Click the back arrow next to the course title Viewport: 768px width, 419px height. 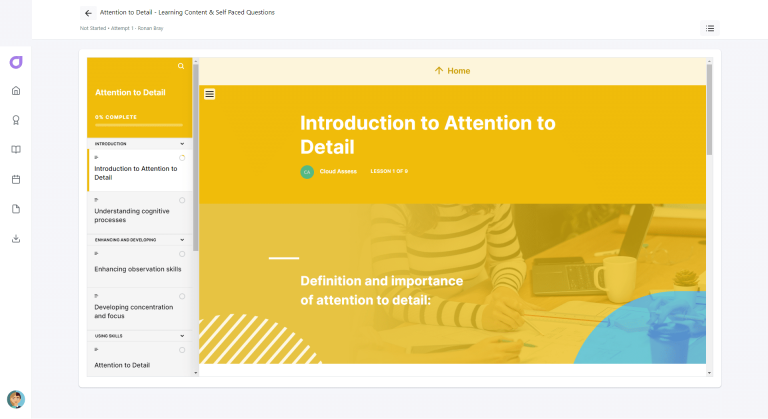(88, 13)
